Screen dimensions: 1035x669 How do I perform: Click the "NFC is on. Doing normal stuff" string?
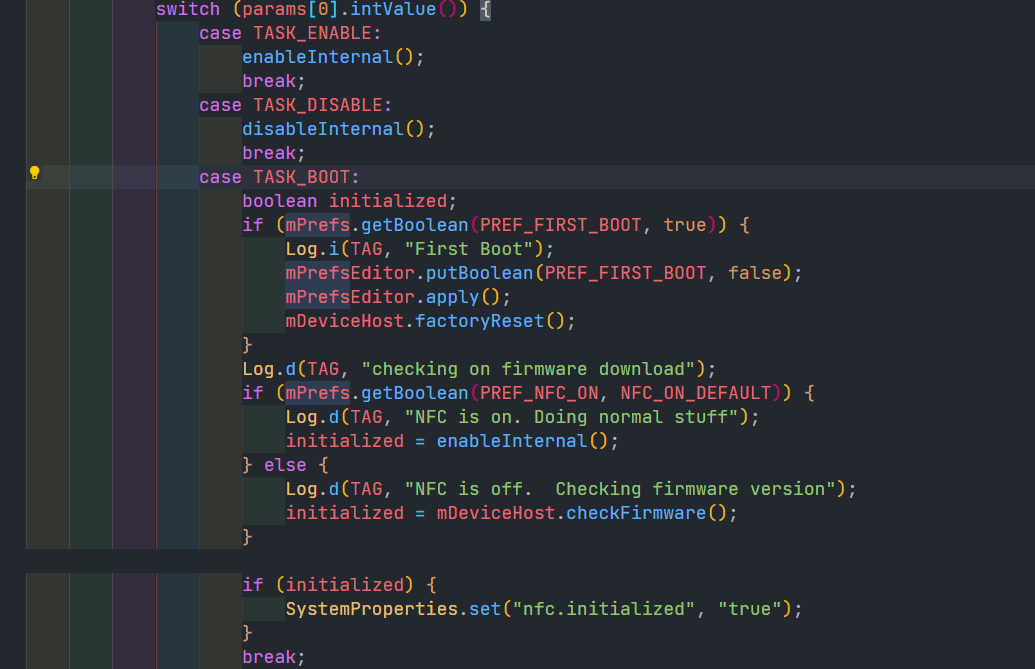pos(576,417)
